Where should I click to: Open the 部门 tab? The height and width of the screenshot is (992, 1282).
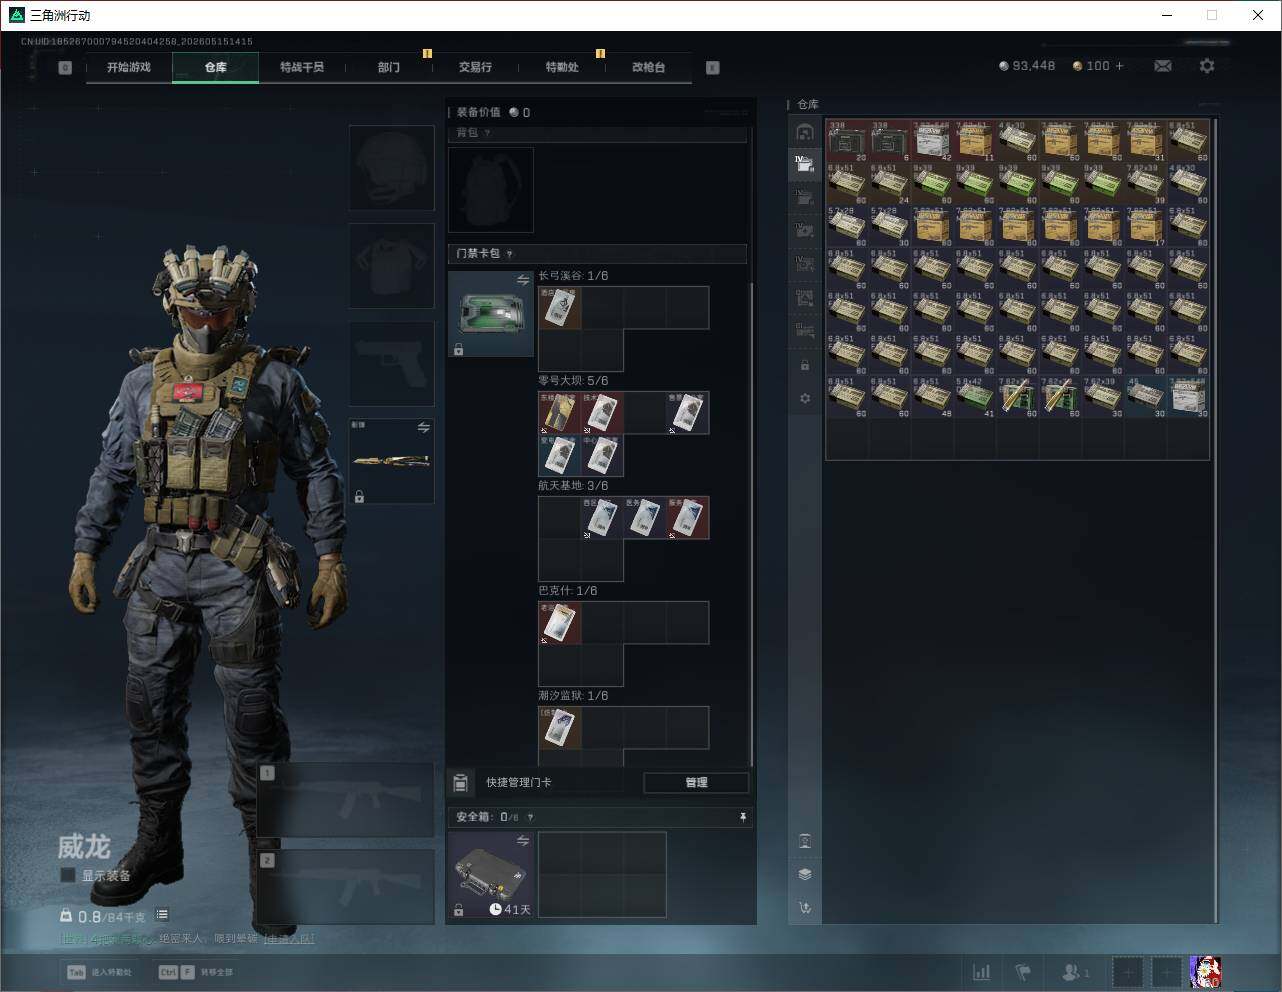[389, 67]
